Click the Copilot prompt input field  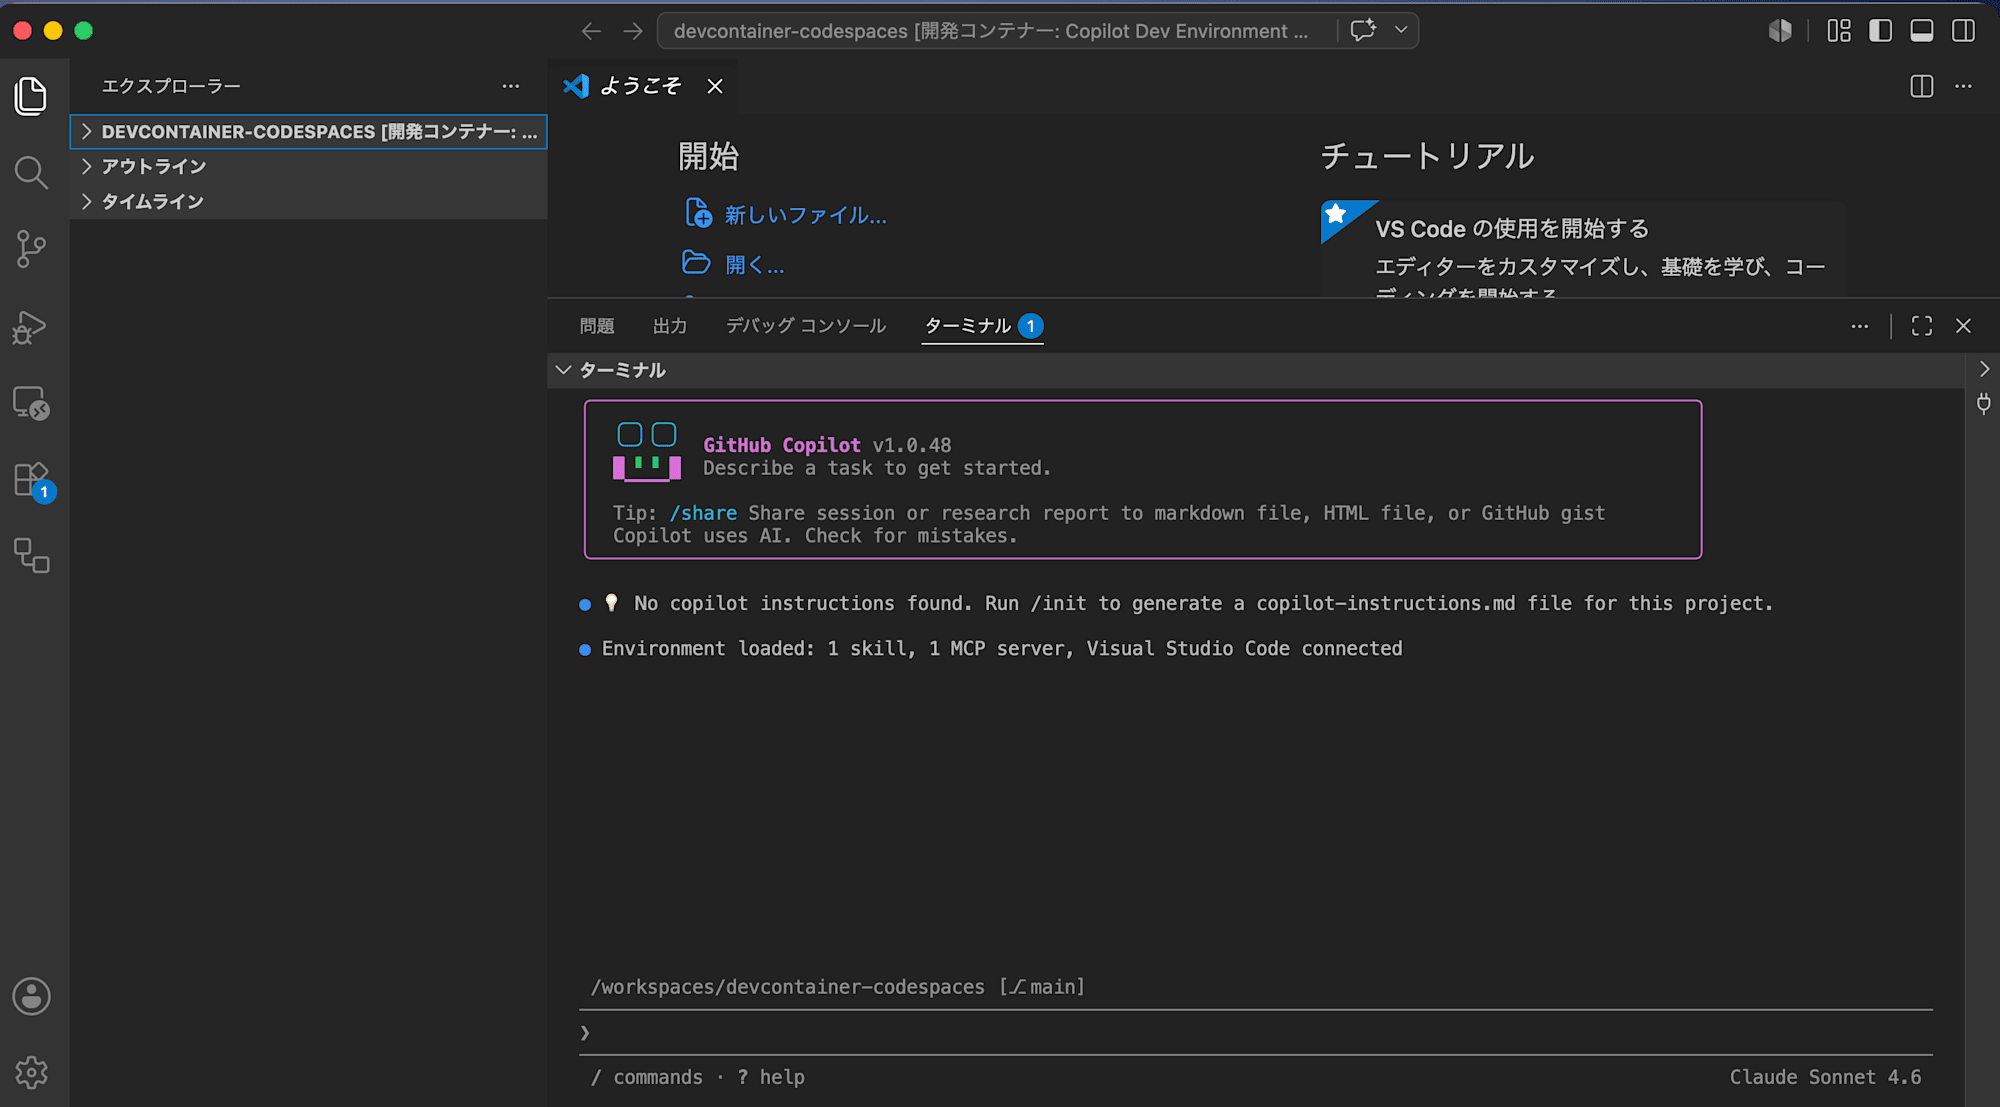pyautogui.click(x=1256, y=1032)
